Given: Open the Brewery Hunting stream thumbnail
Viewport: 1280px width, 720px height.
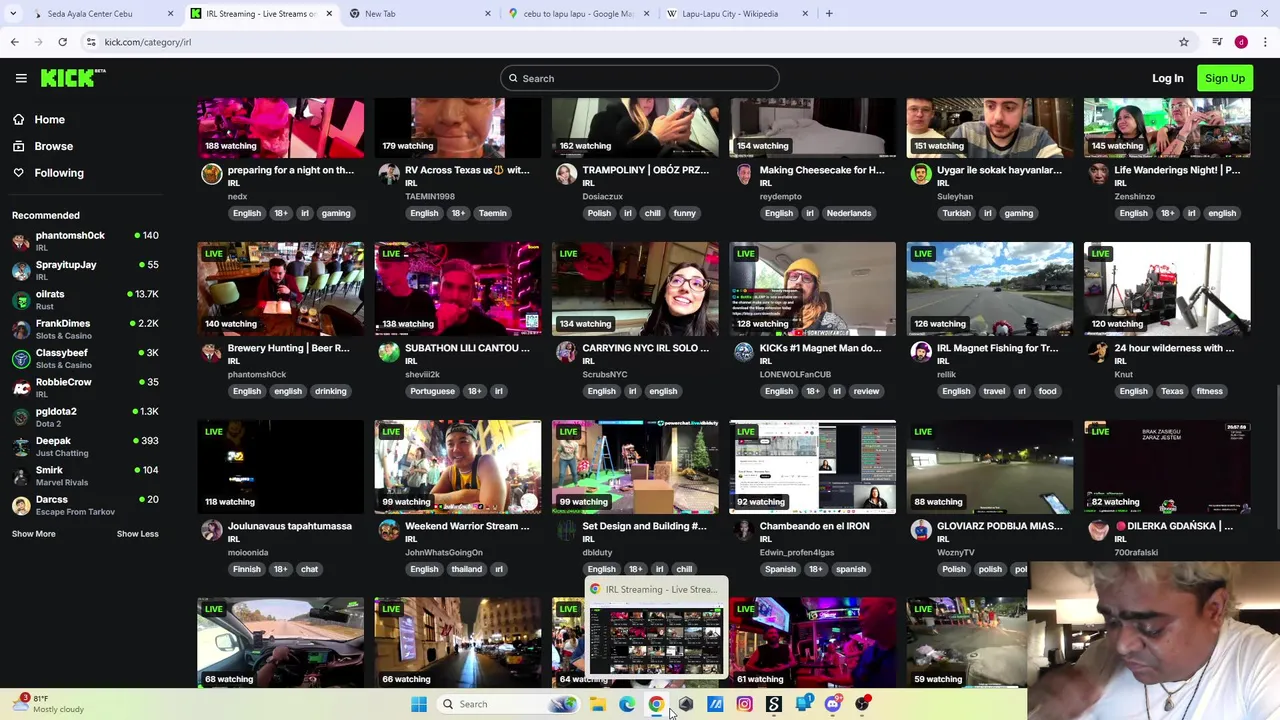Looking at the screenshot, I should [x=281, y=288].
